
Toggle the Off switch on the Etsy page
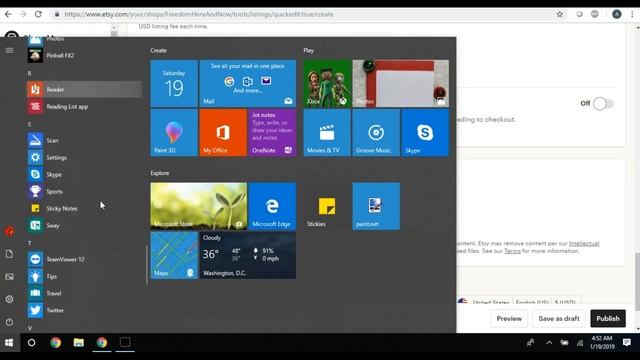pos(603,104)
